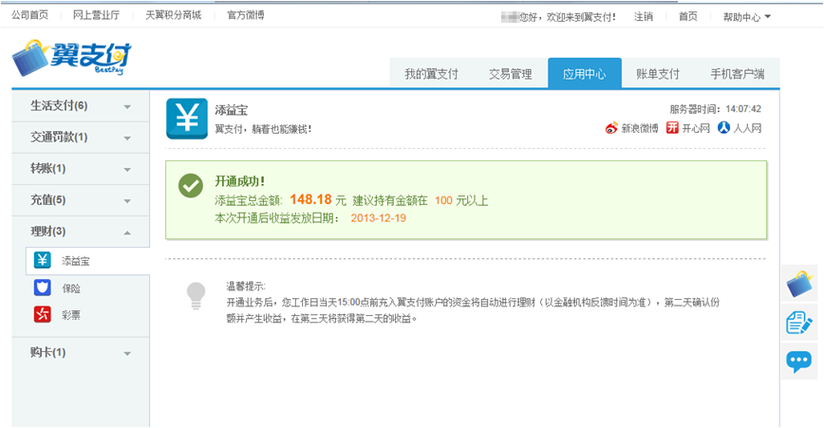The width and height of the screenshot is (824, 428).
Task: Share via 开心网 icon
Action: (672, 128)
